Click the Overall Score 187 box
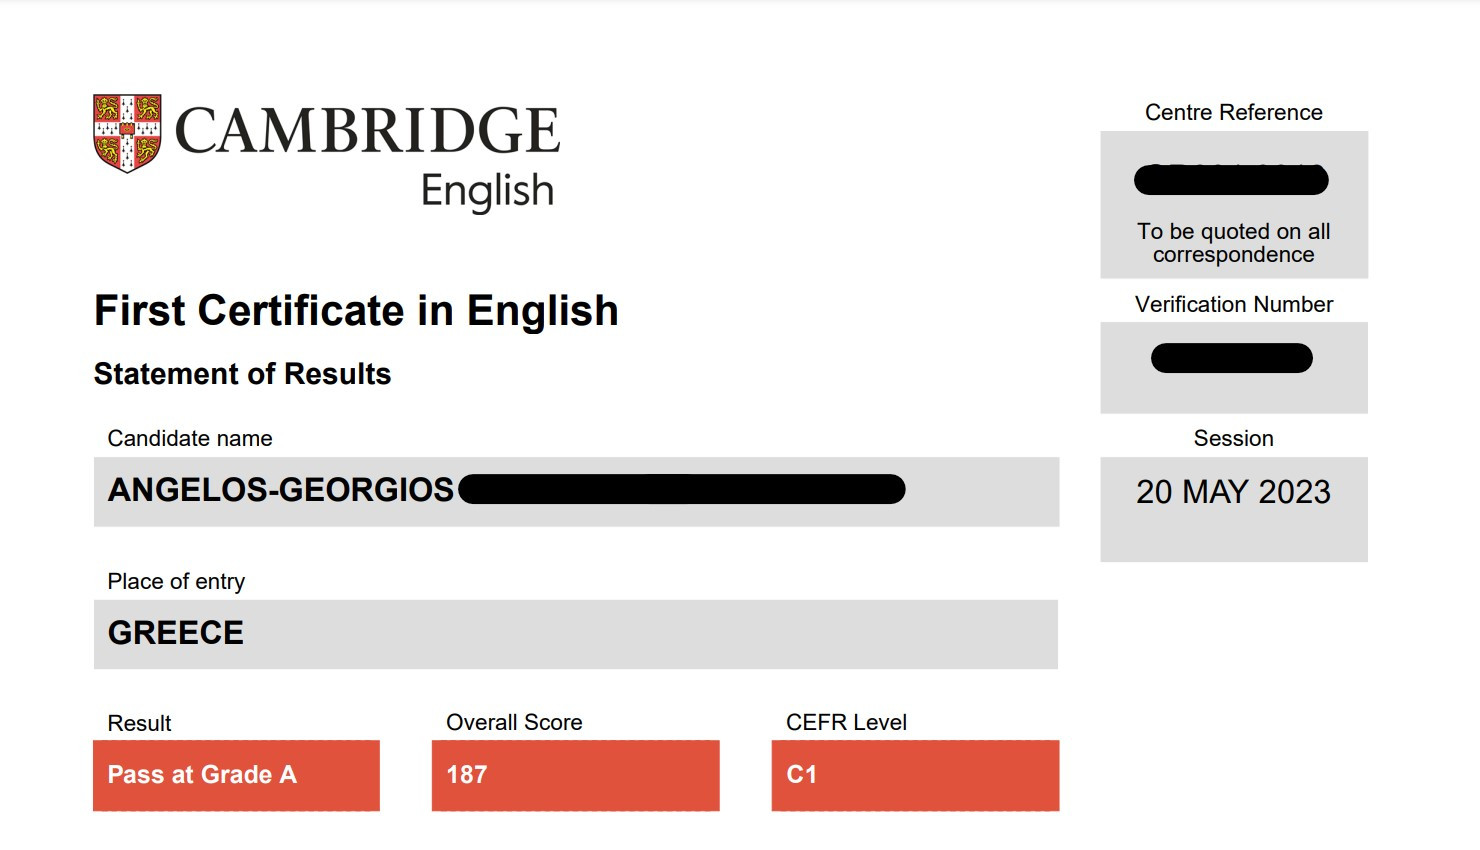The height and width of the screenshot is (850, 1480). pyautogui.click(x=575, y=775)
